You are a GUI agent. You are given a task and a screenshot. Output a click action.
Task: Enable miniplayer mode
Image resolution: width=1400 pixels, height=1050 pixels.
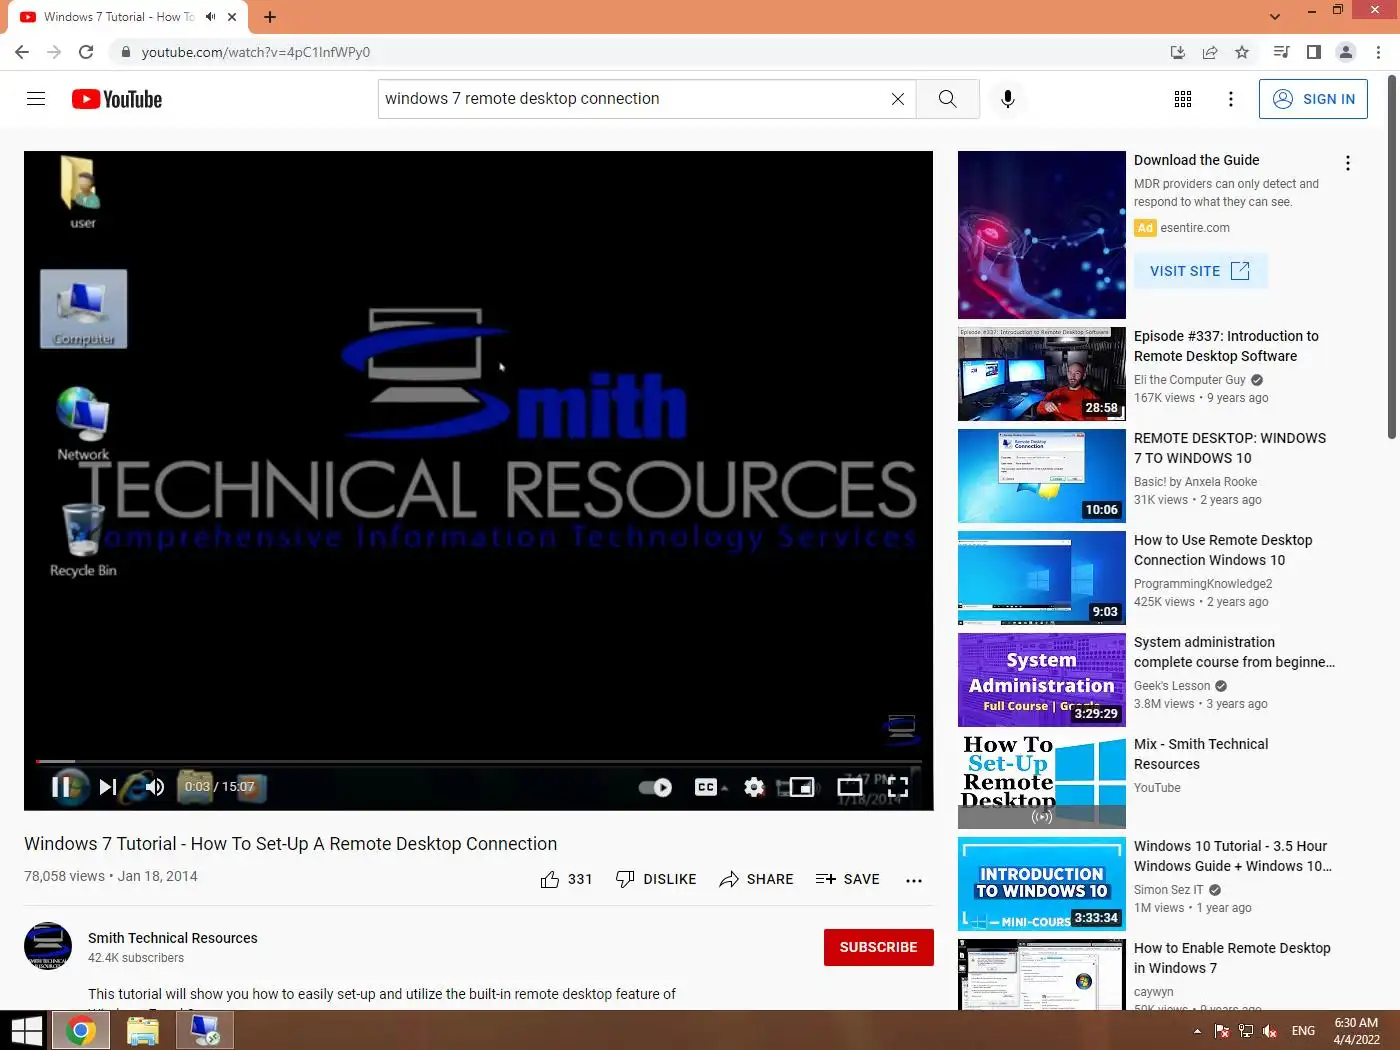click(x=802, y=787)
